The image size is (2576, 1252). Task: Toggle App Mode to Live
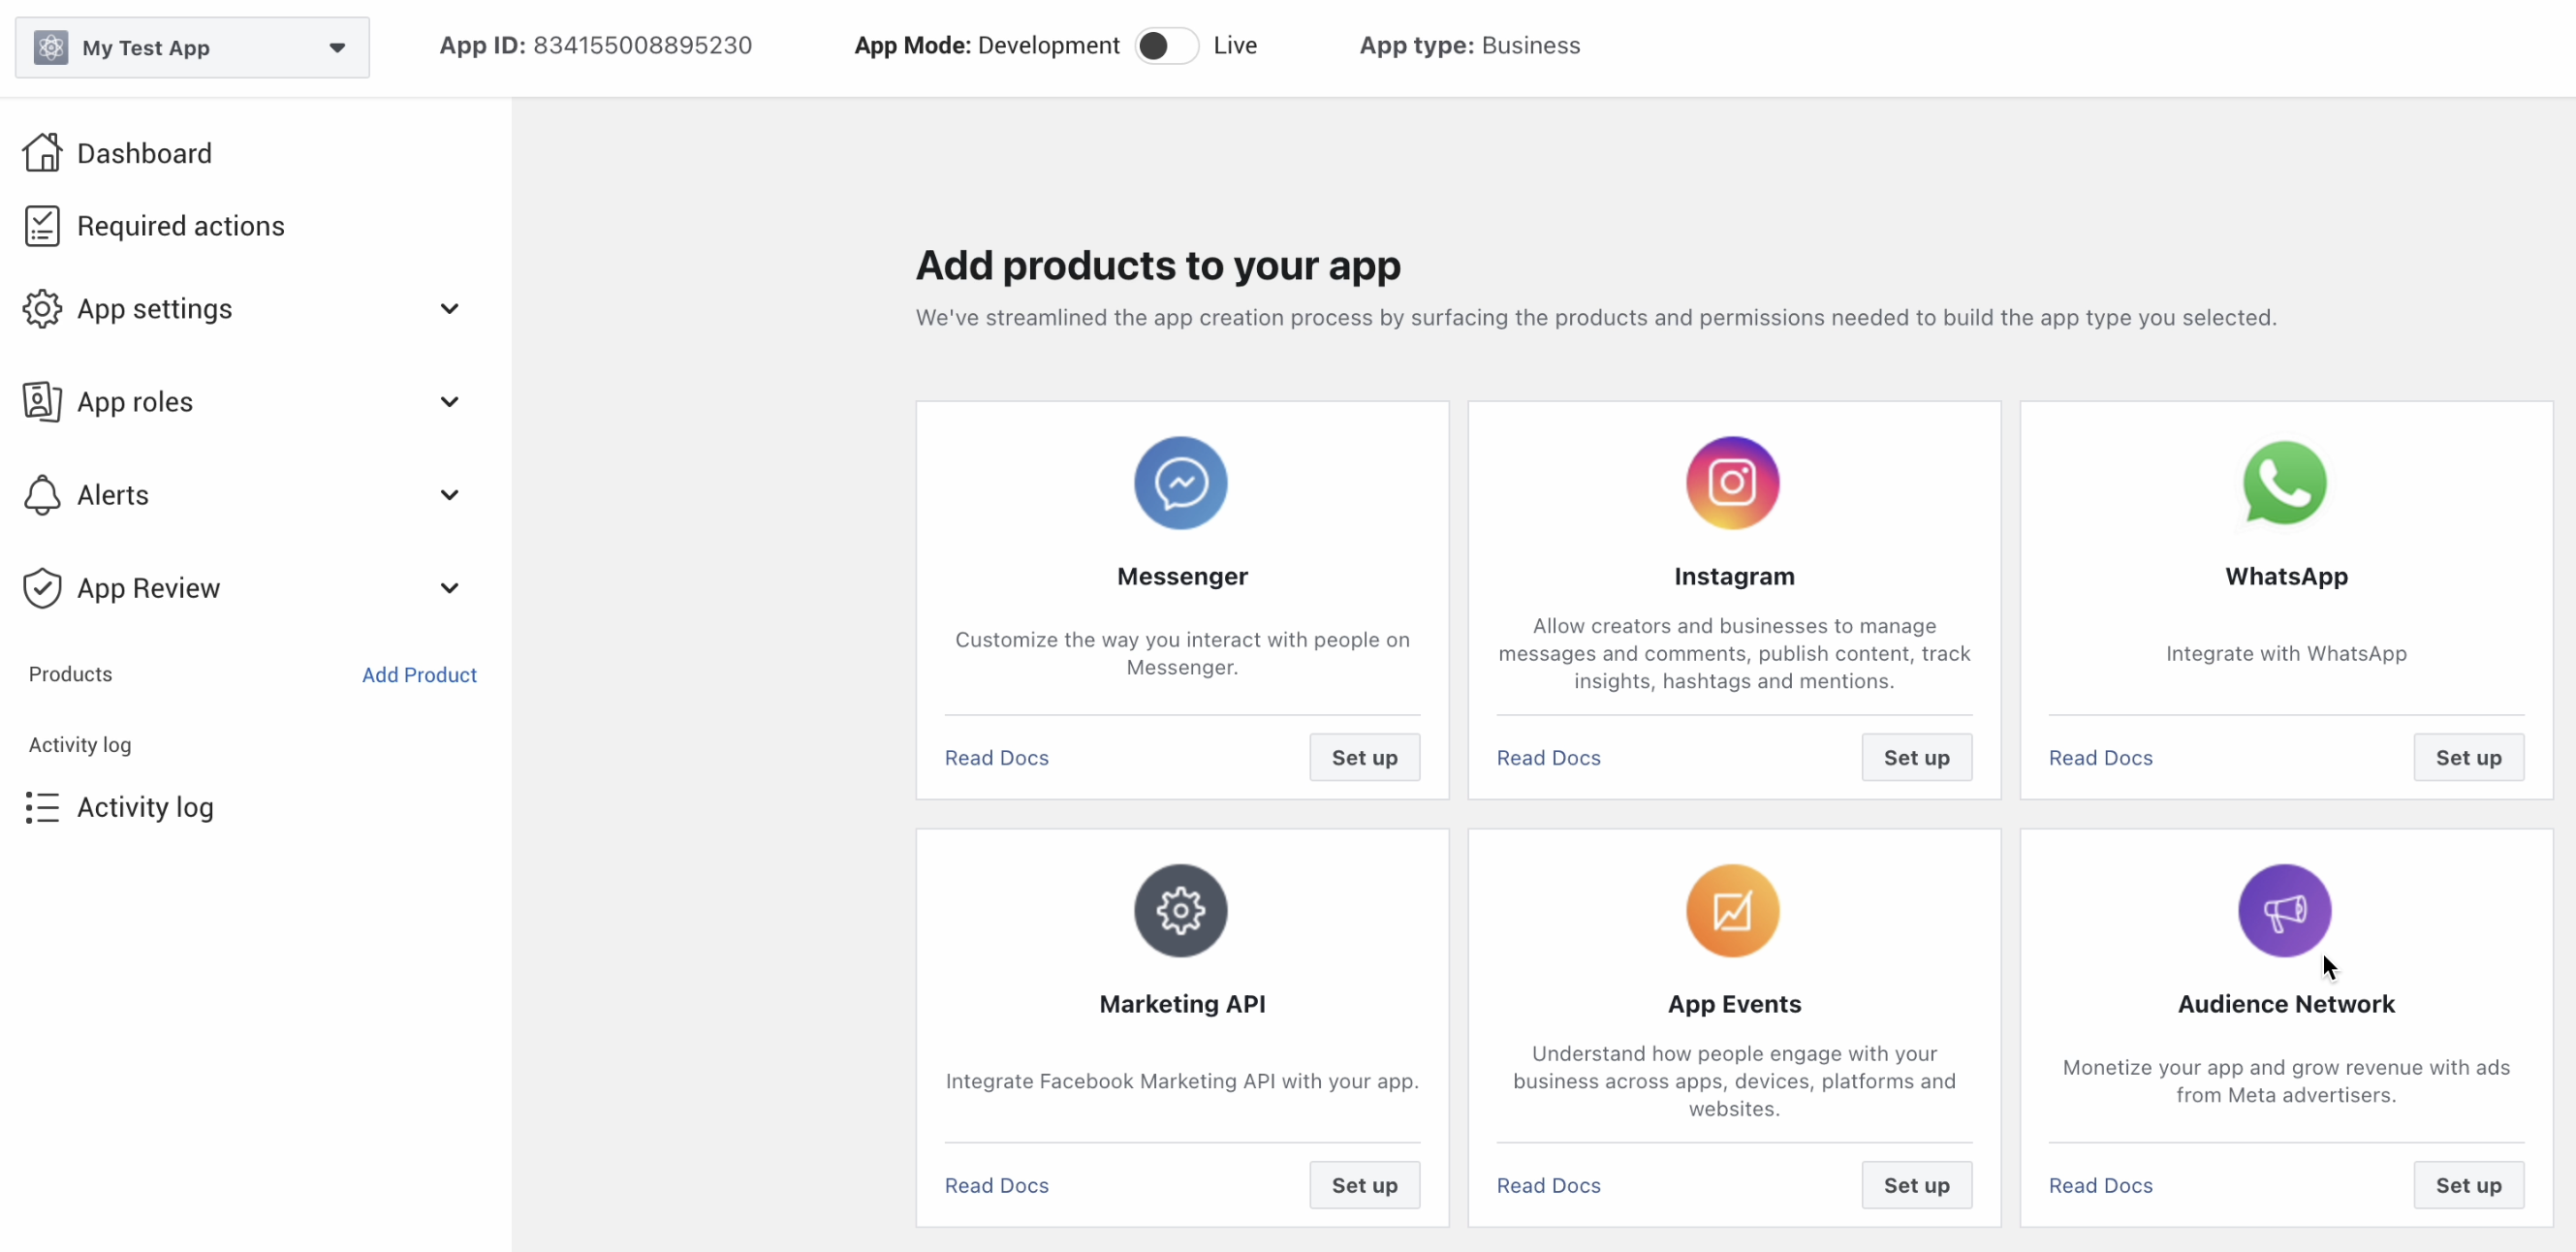point(1166,46)
